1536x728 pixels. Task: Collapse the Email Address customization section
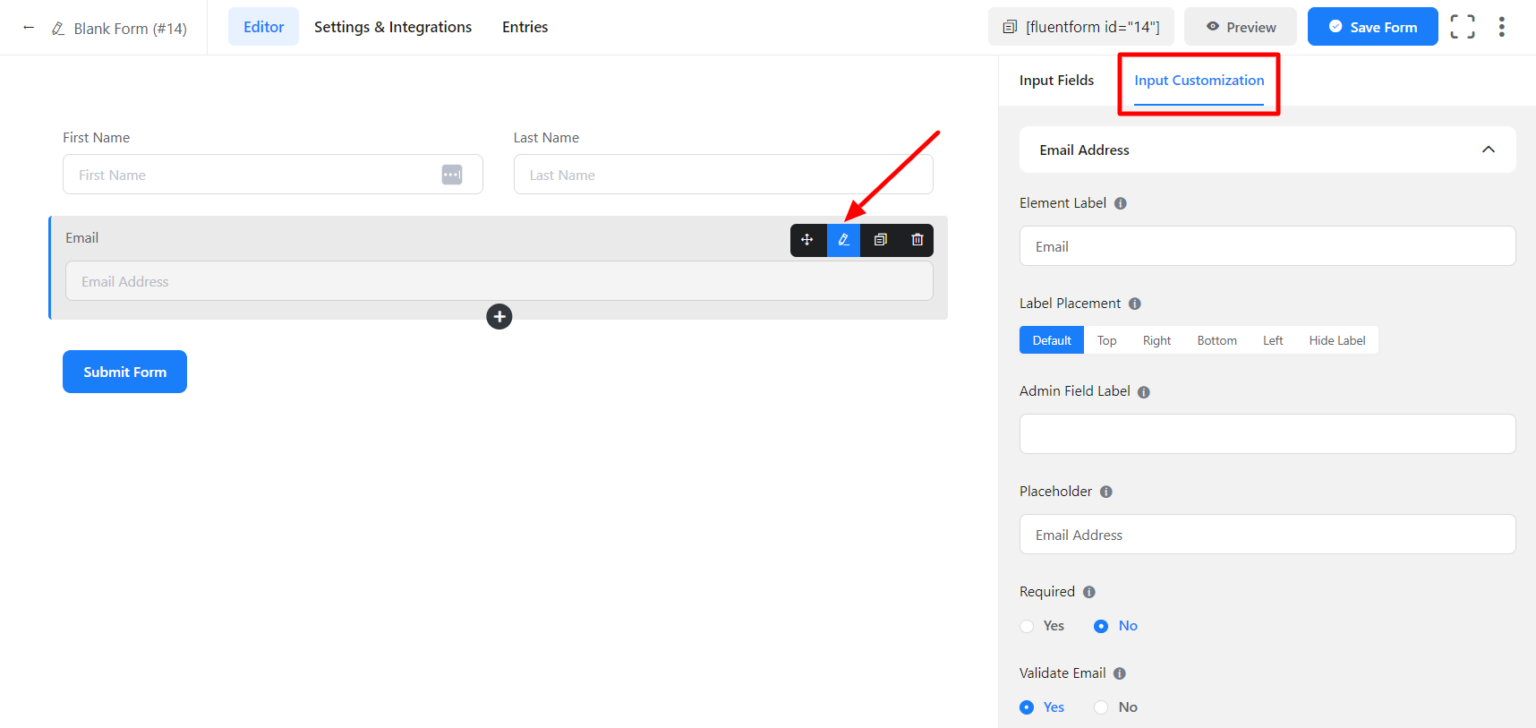pyautogui.click(x=1488, y=148)
